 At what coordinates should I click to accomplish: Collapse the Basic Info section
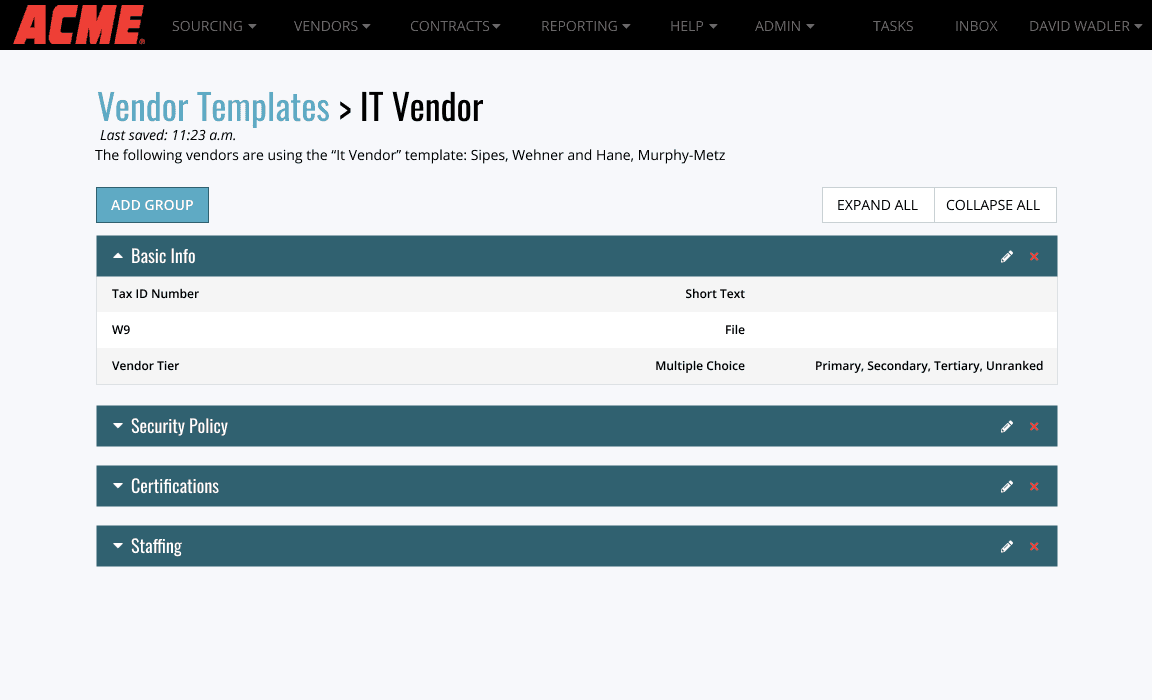coord(118,256)
